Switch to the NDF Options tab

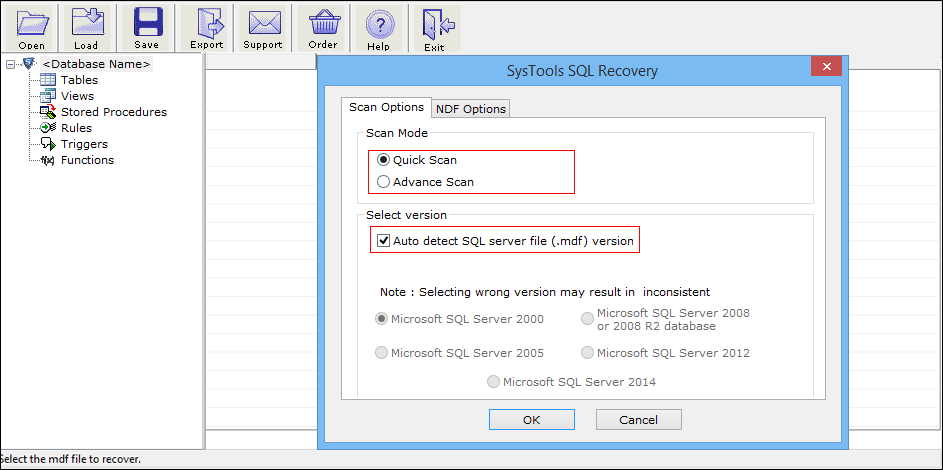471,109
